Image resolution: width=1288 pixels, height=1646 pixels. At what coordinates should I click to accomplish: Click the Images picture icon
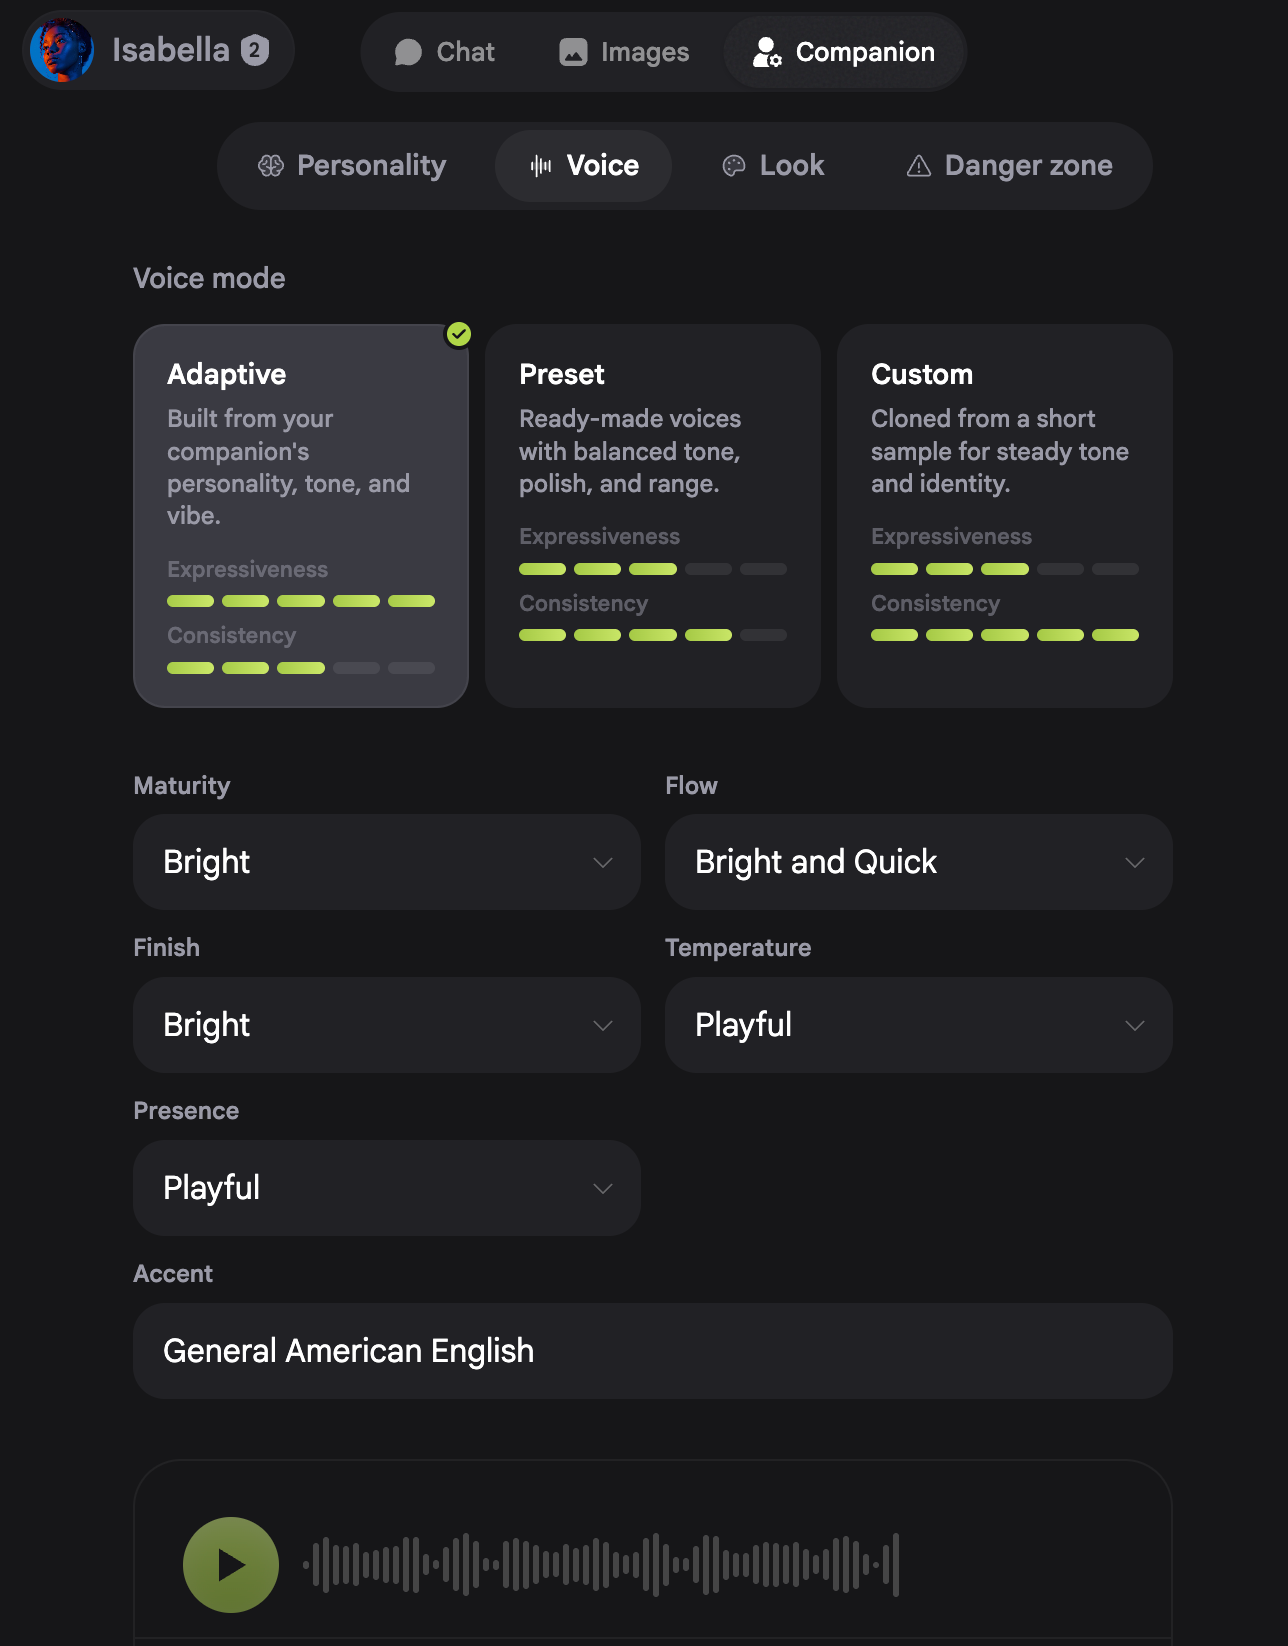click(573, 52)
